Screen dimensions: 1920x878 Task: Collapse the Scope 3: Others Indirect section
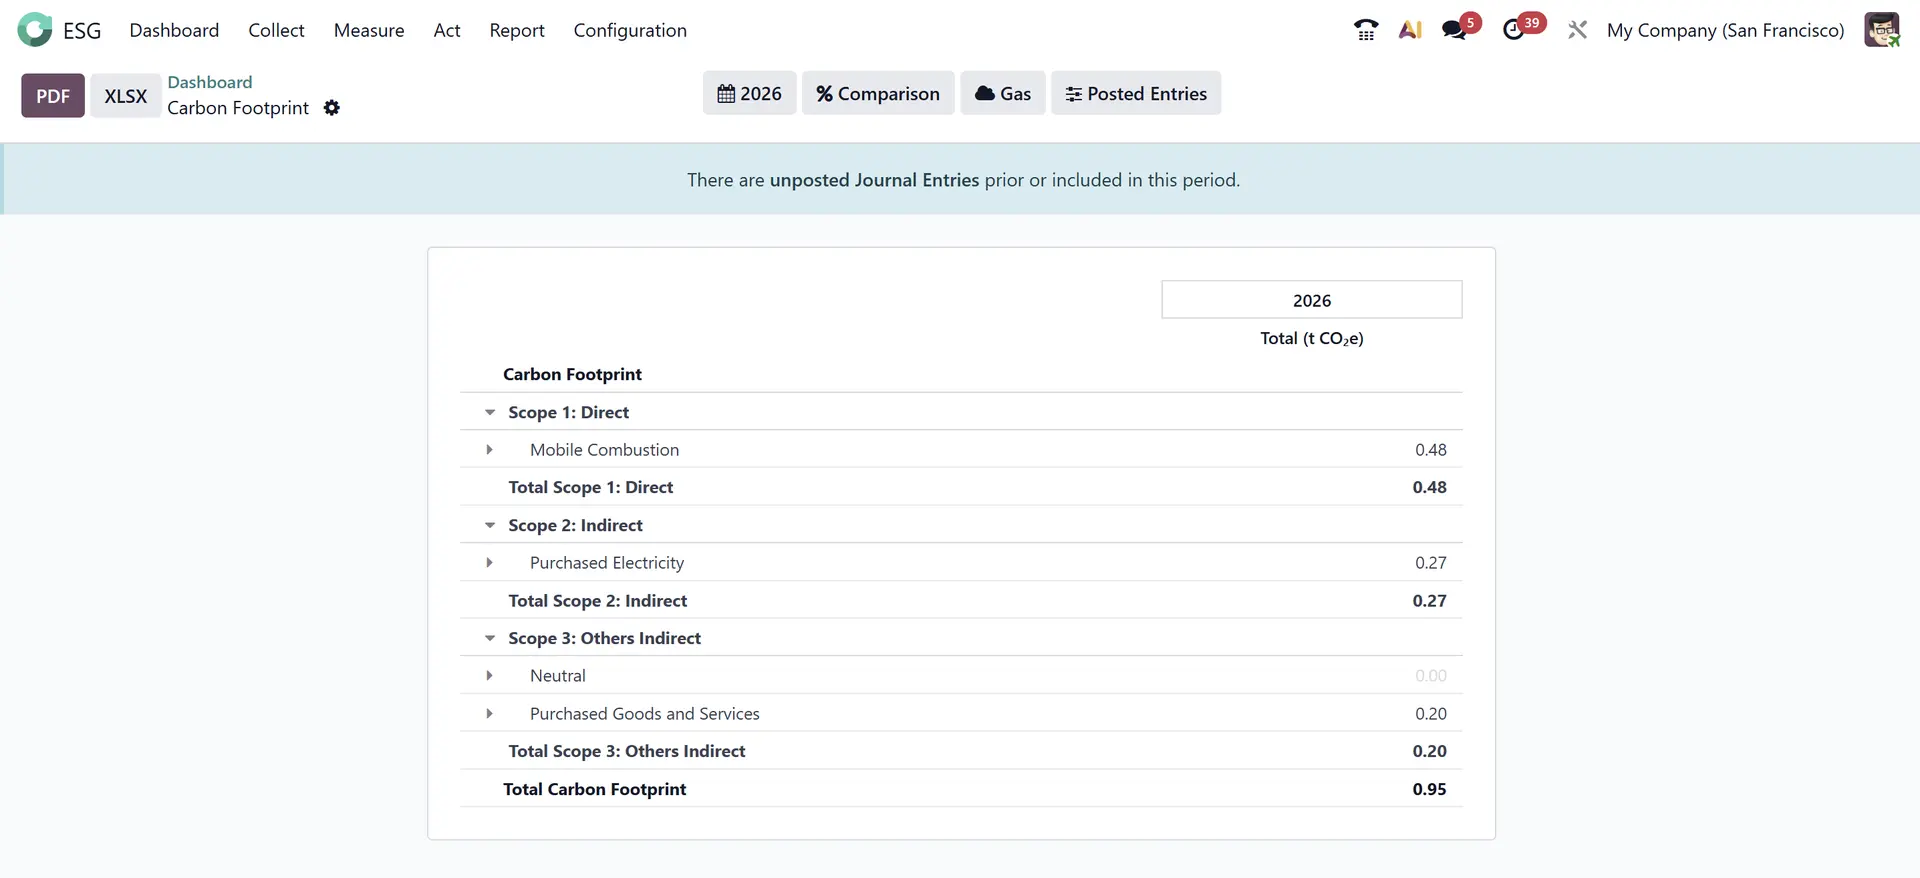[x=490, y=638]
